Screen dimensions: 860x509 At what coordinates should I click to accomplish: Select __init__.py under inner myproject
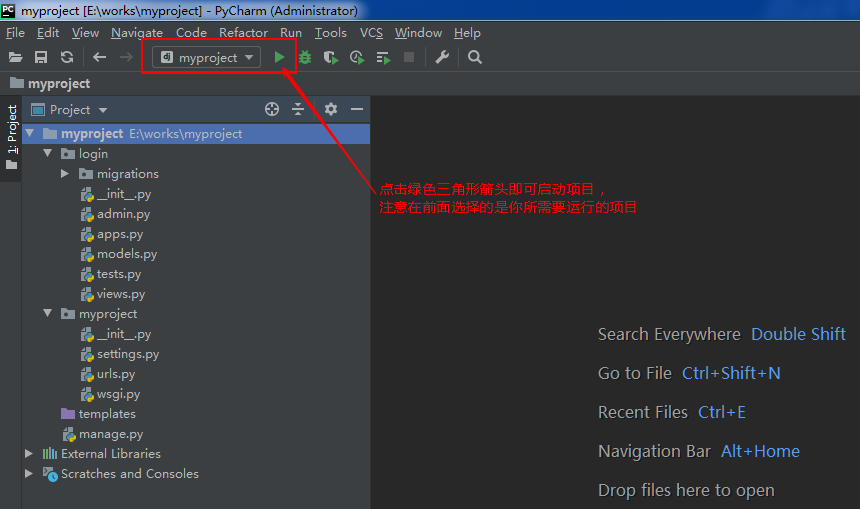(x=116, y=334)
